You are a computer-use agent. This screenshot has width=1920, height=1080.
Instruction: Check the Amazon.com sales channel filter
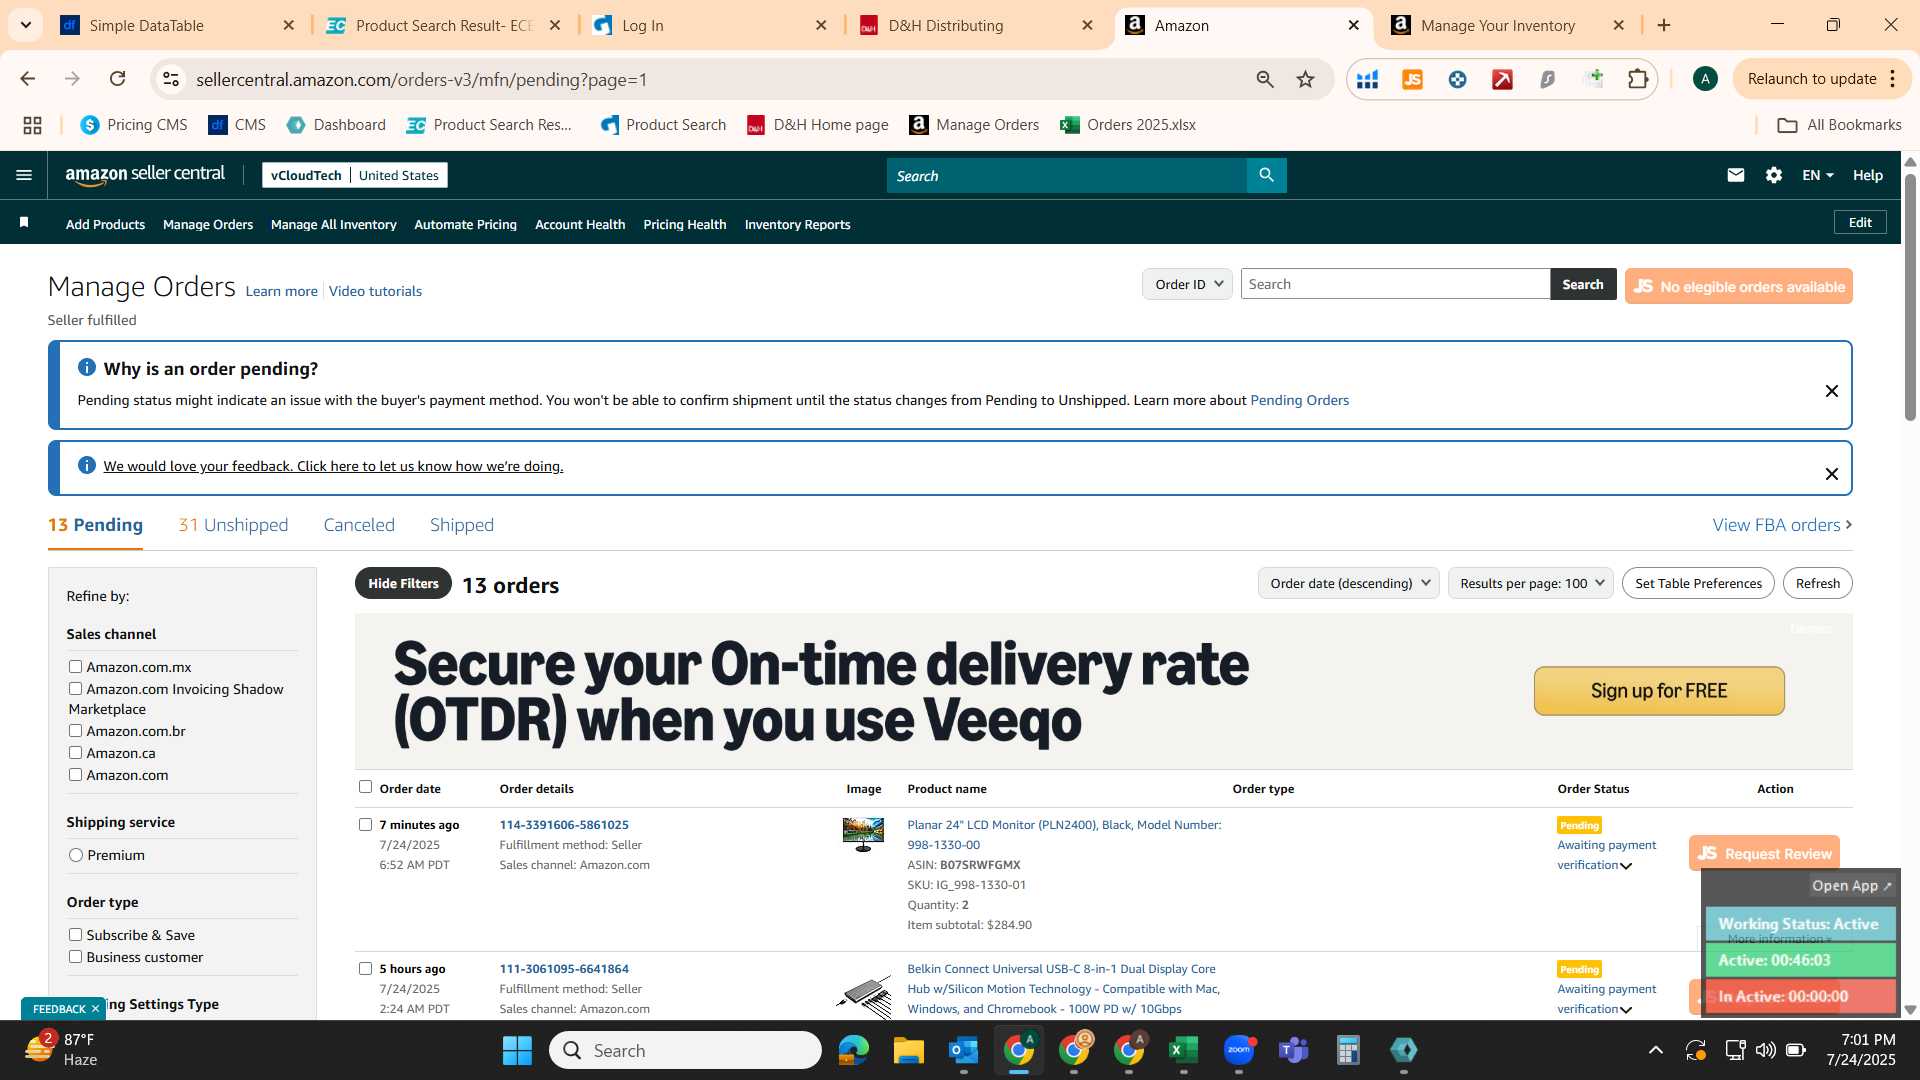coord(75,774)
